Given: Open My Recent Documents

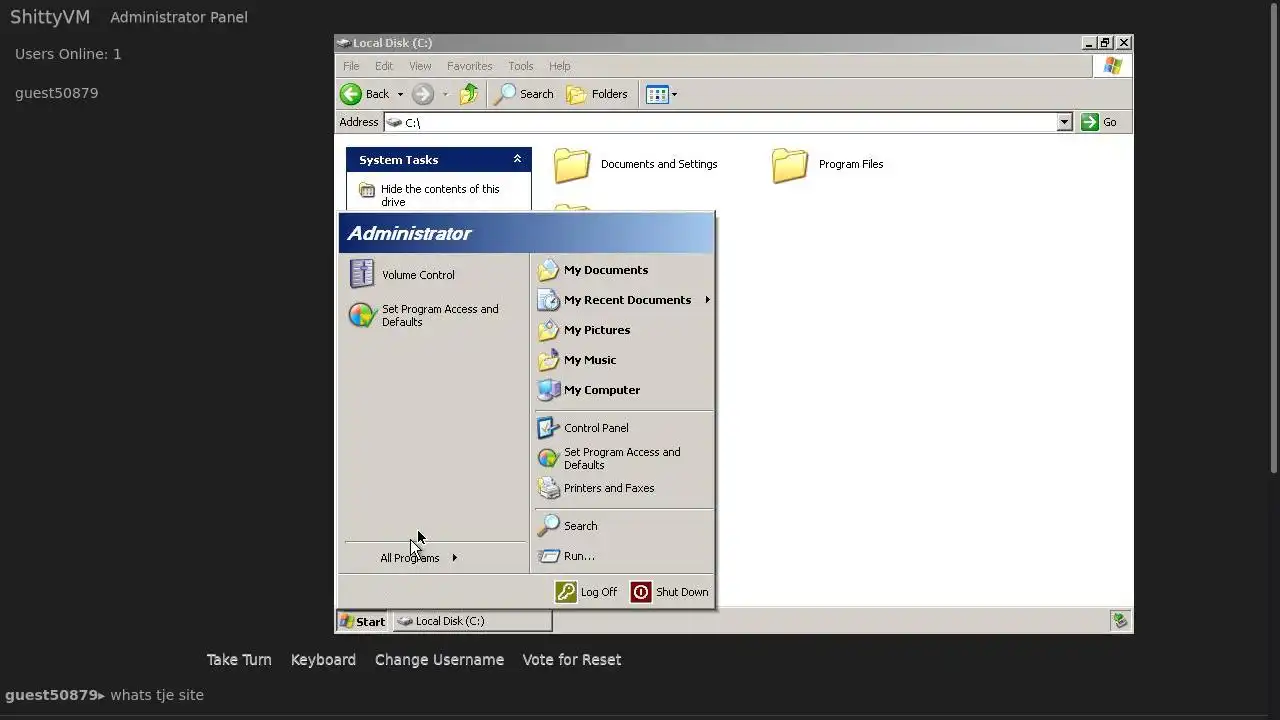Looking at the screenshot, I should (627, 300).
